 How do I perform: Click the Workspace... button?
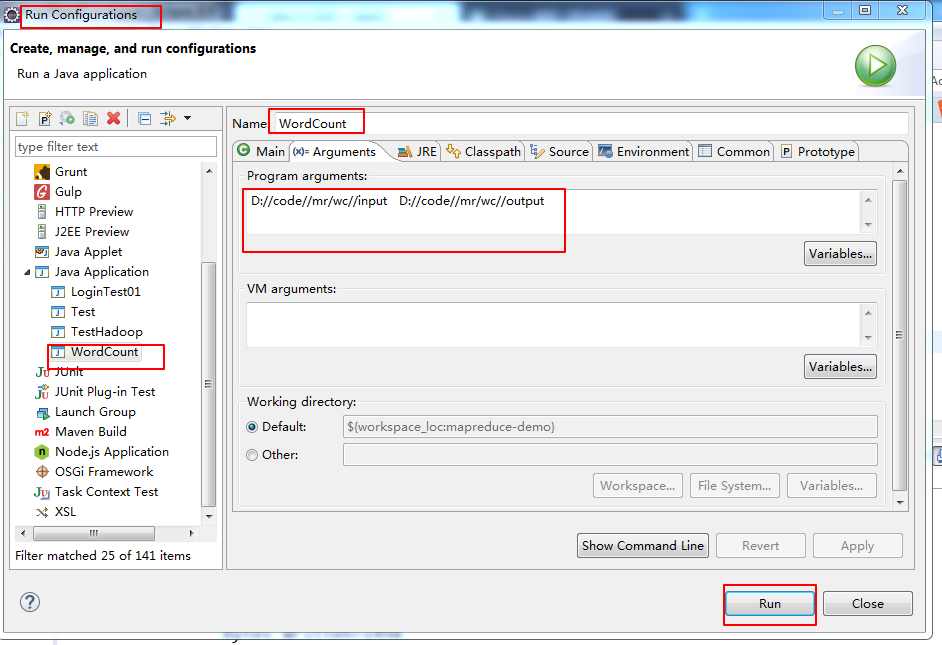click(x=637, y=485)
